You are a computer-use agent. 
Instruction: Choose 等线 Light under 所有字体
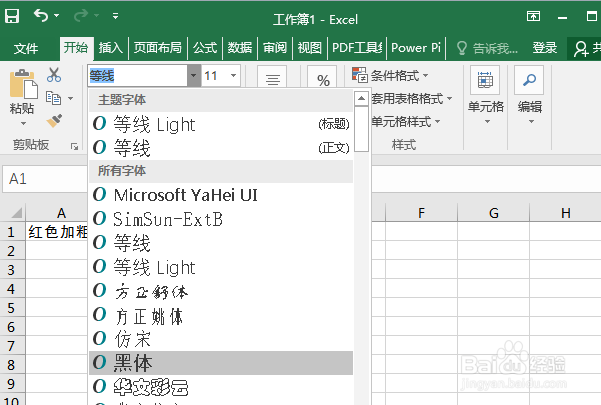click(x=221, y=267)
